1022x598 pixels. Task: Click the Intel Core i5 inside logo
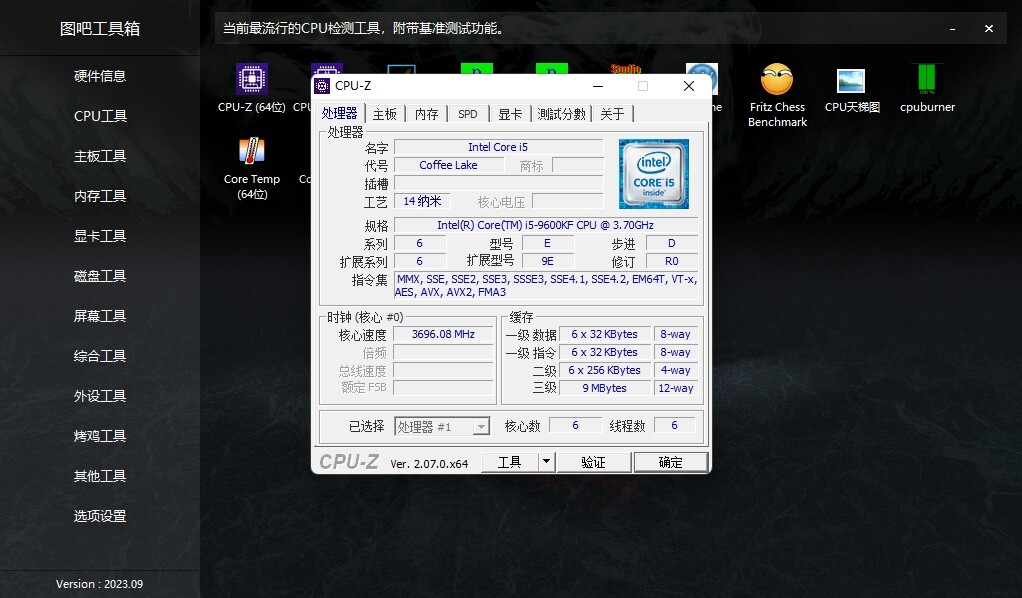[x=653, y=177]
